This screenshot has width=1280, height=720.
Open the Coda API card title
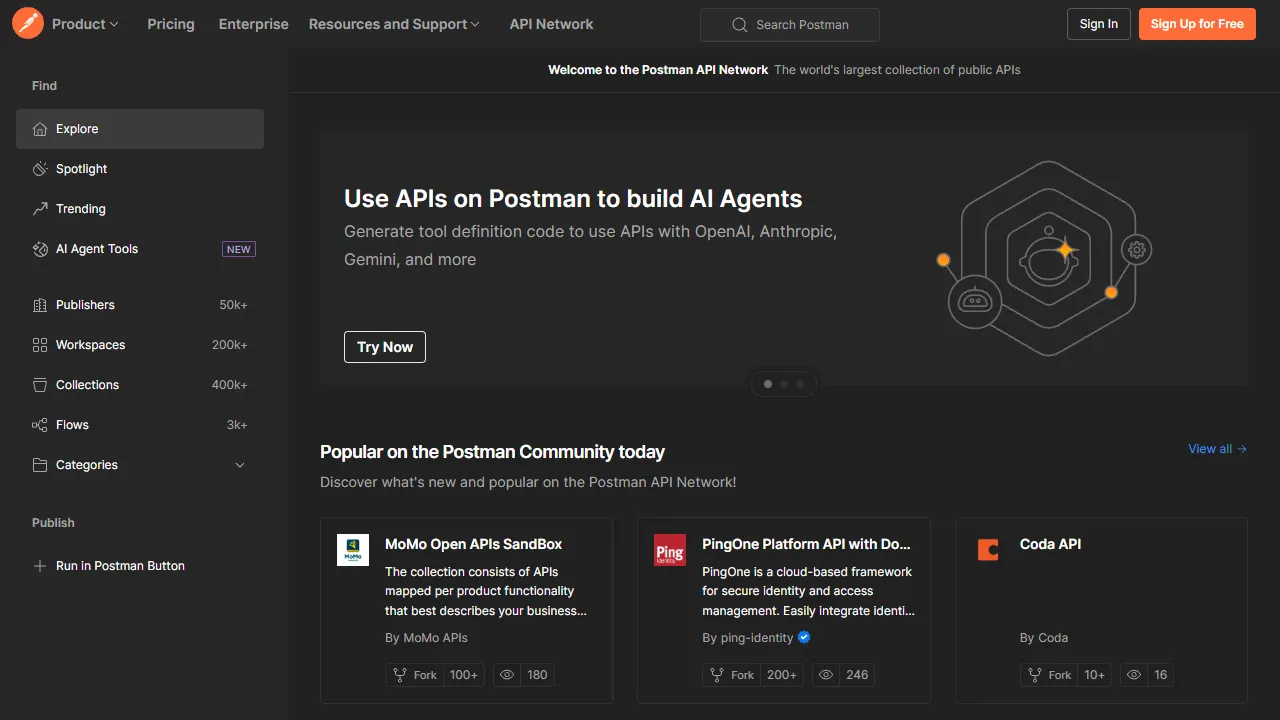pyautogui.click(x=1050, y=544)
